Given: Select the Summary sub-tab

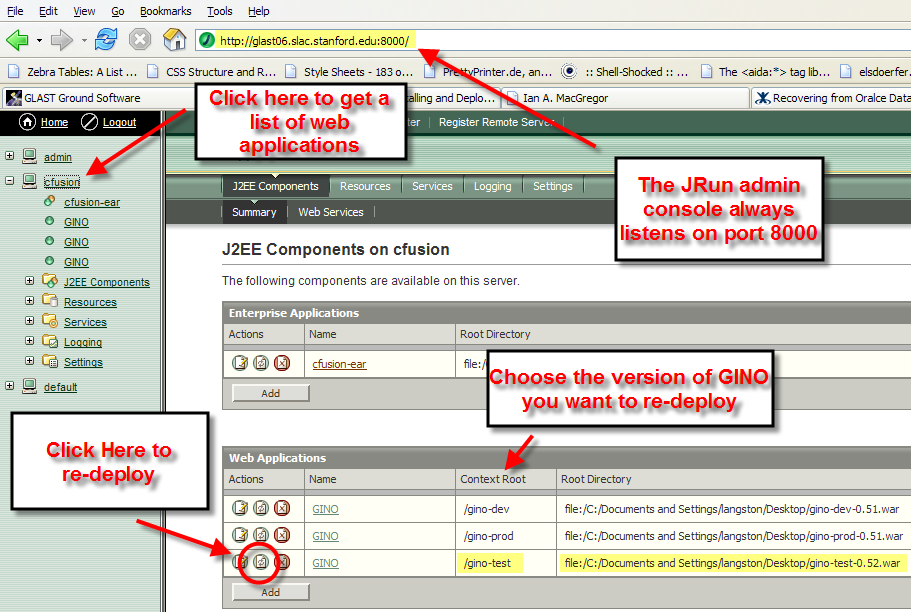Looking at the screenshot, I should click(254, 212).
